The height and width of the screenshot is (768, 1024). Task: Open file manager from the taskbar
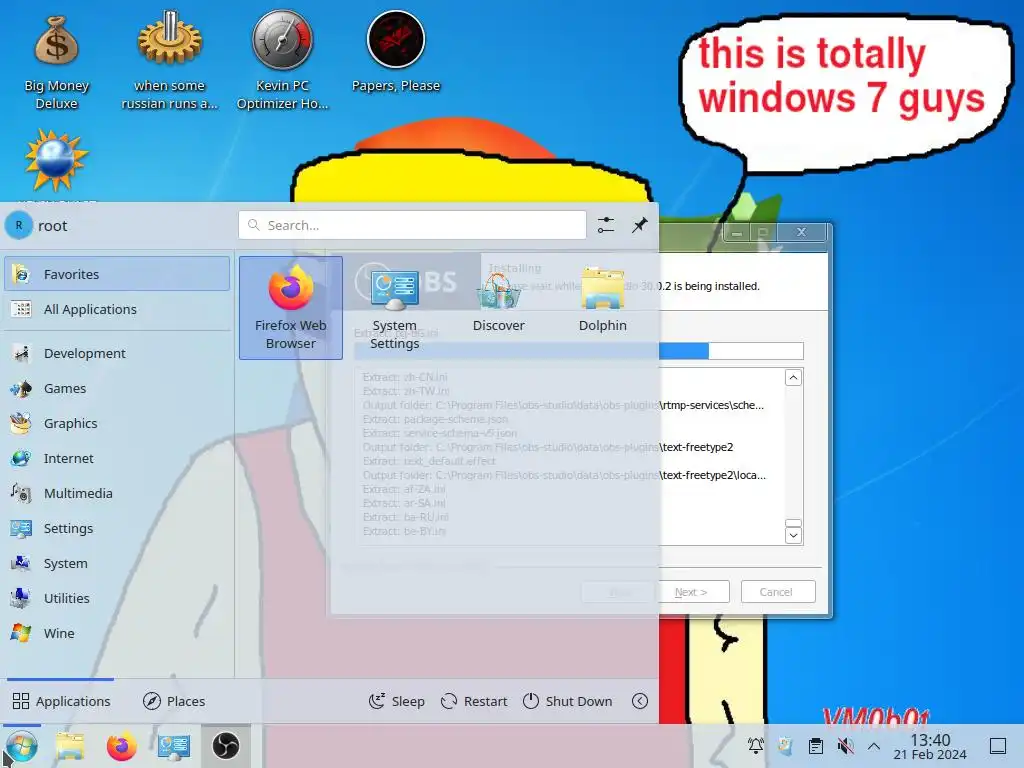tap(70, 746)
